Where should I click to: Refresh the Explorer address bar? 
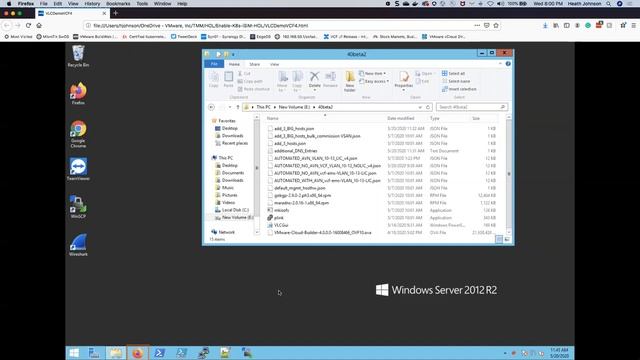click(x=428, y=107)
